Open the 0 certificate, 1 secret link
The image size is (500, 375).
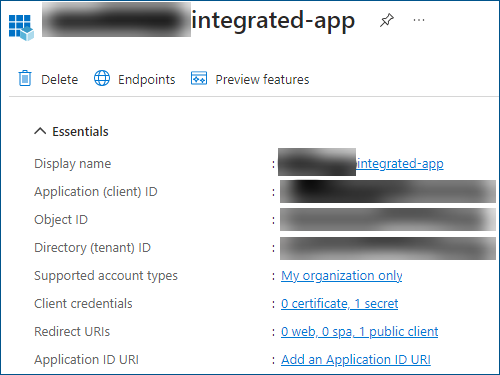pyautogui.click(x=340, y=304)
